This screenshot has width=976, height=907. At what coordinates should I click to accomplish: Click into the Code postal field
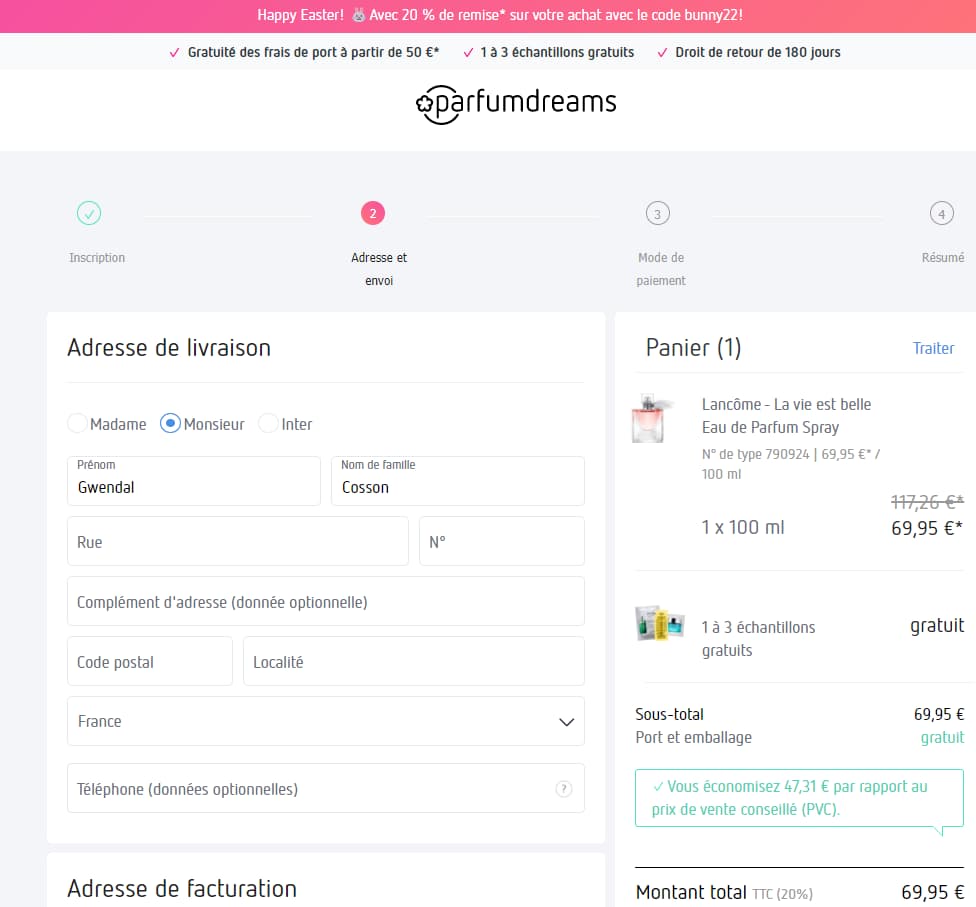coord(149,662)
